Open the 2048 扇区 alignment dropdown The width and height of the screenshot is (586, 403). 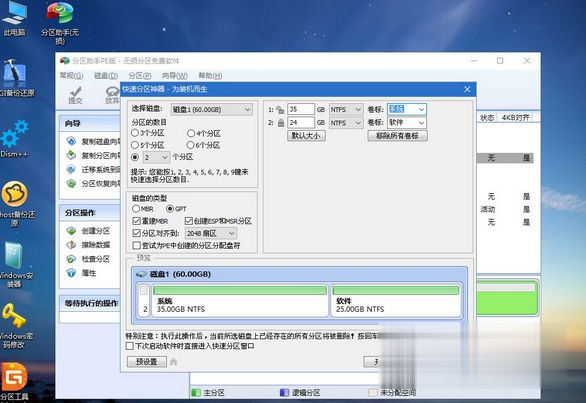tap(211, 234)
